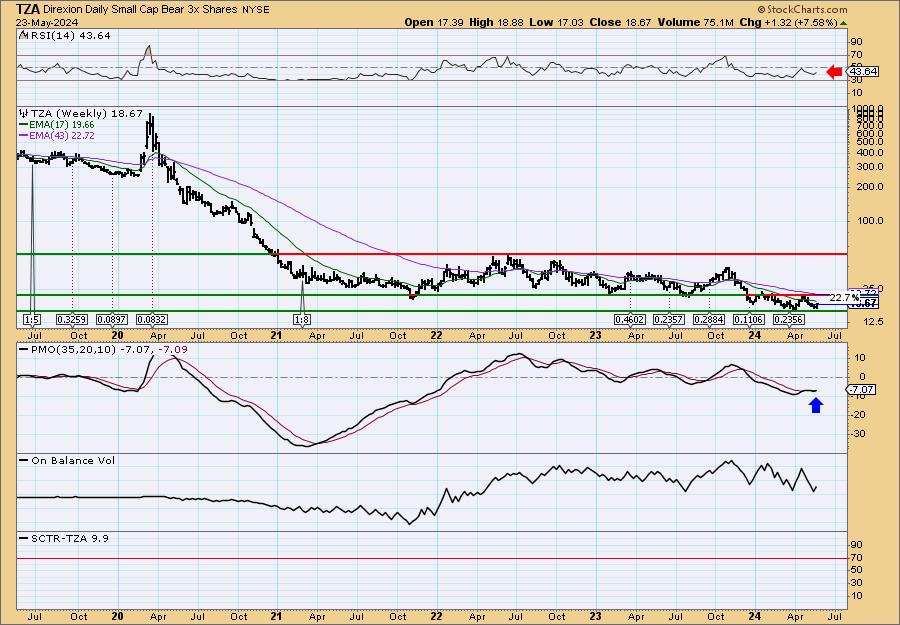Click the 1:5 split marker label
The image size is (900, 625).
(32, 319)
